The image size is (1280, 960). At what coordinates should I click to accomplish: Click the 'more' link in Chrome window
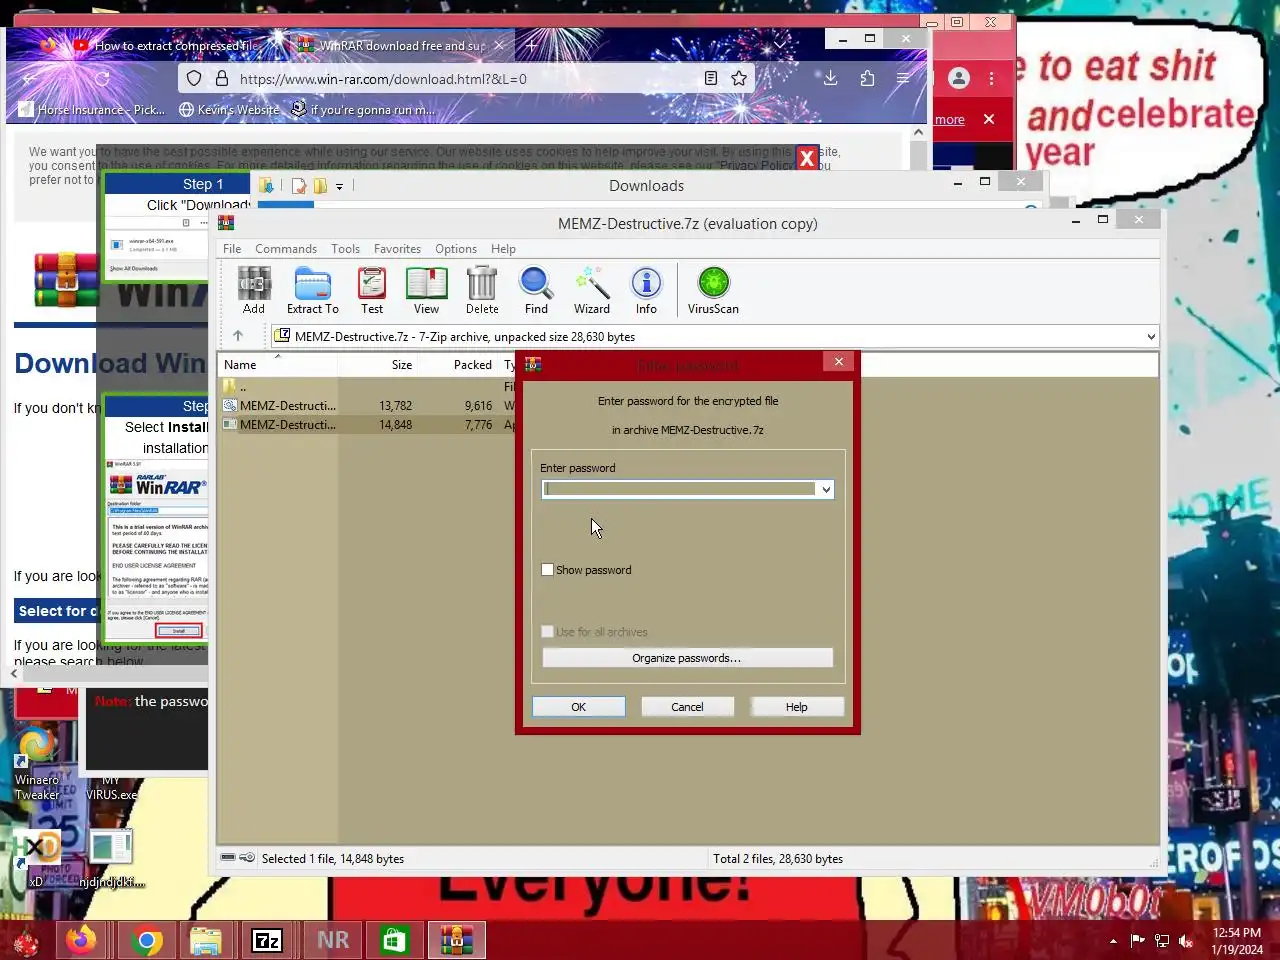coord(950,120)
